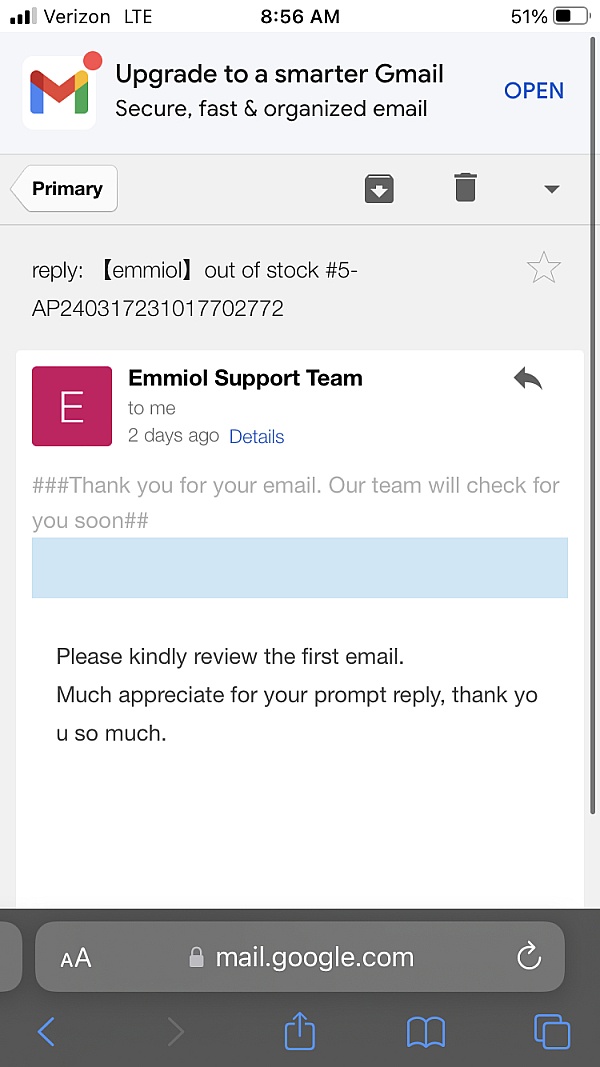Screen dimensions: 600x1067
Task: Tap the mail.google.com address bar
Action: point(314,957)
